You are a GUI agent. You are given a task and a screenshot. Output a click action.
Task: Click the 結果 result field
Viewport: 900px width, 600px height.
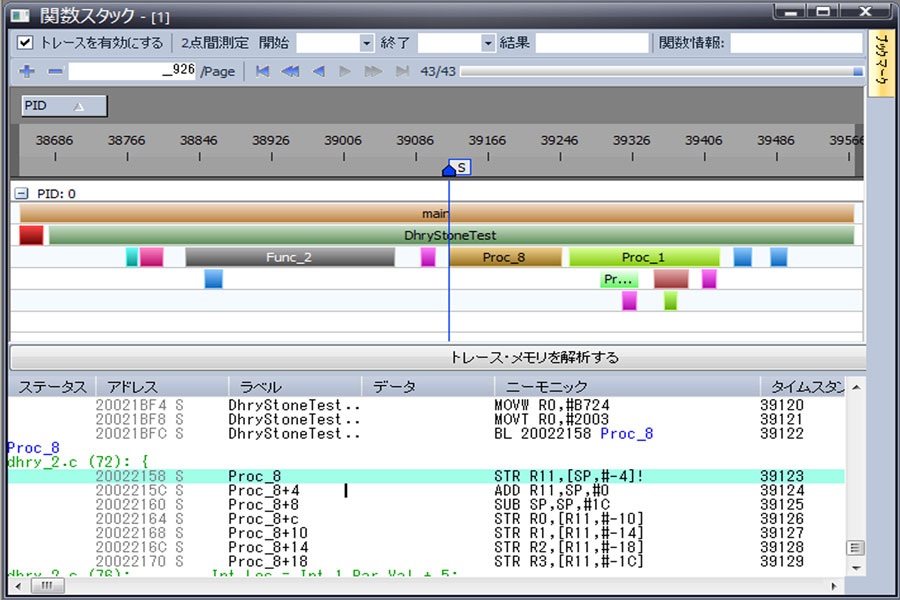click(x=591, y=42)
